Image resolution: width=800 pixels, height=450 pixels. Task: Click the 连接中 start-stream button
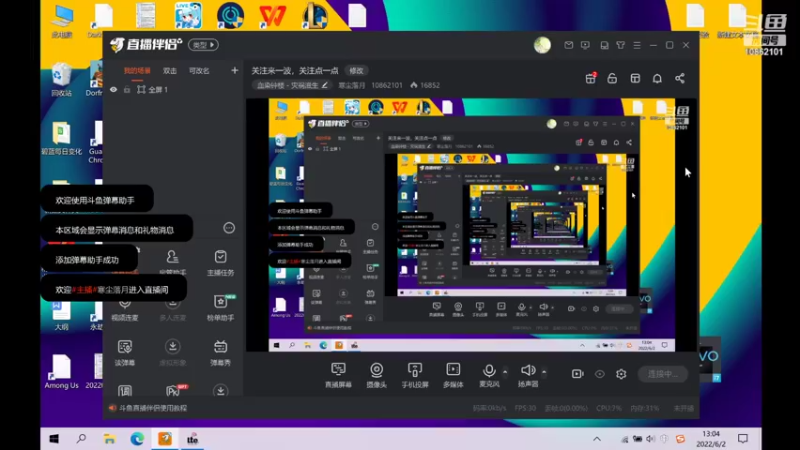click(663, 374)
